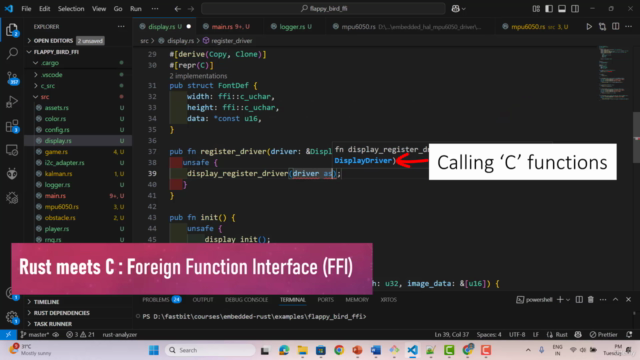Expand the TIMELINE section

tap(47, 302)
